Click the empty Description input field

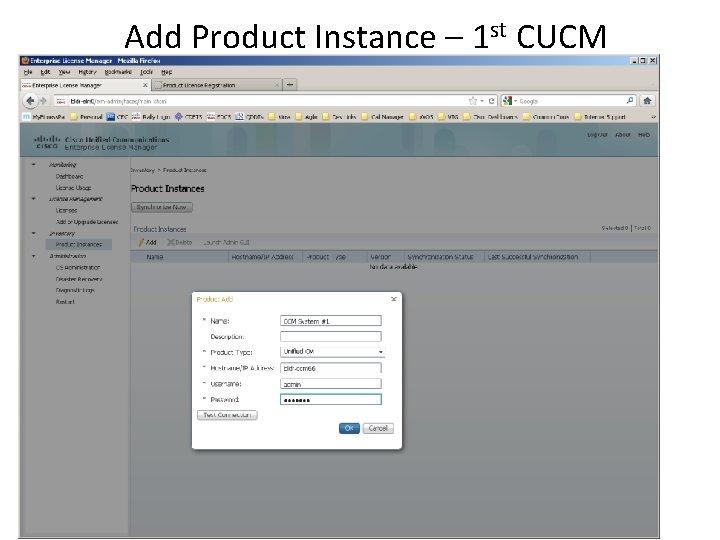331,337
